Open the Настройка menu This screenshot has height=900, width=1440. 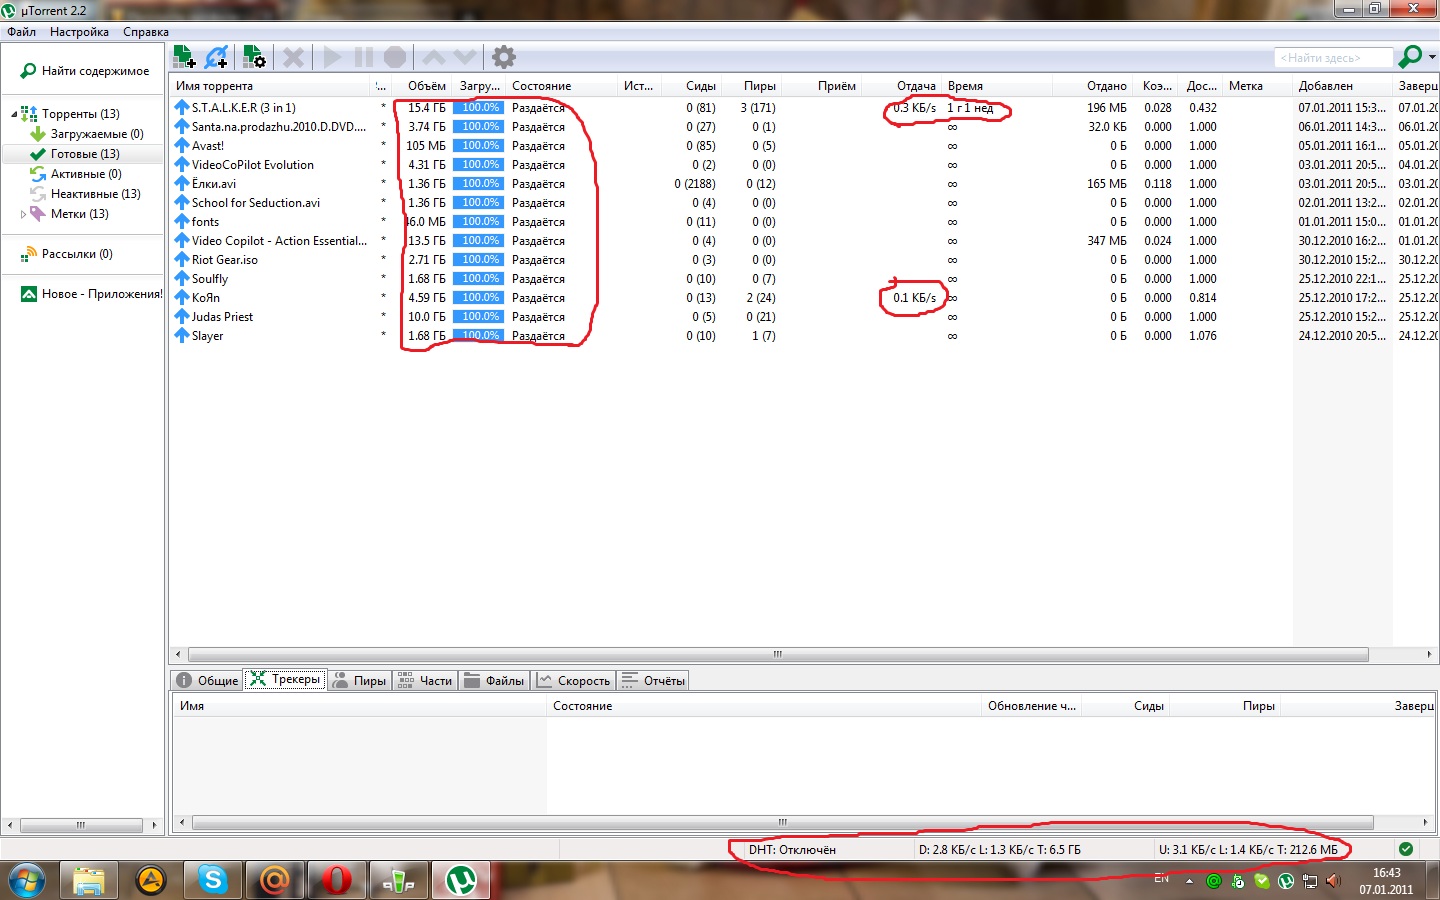coord(79,32)
